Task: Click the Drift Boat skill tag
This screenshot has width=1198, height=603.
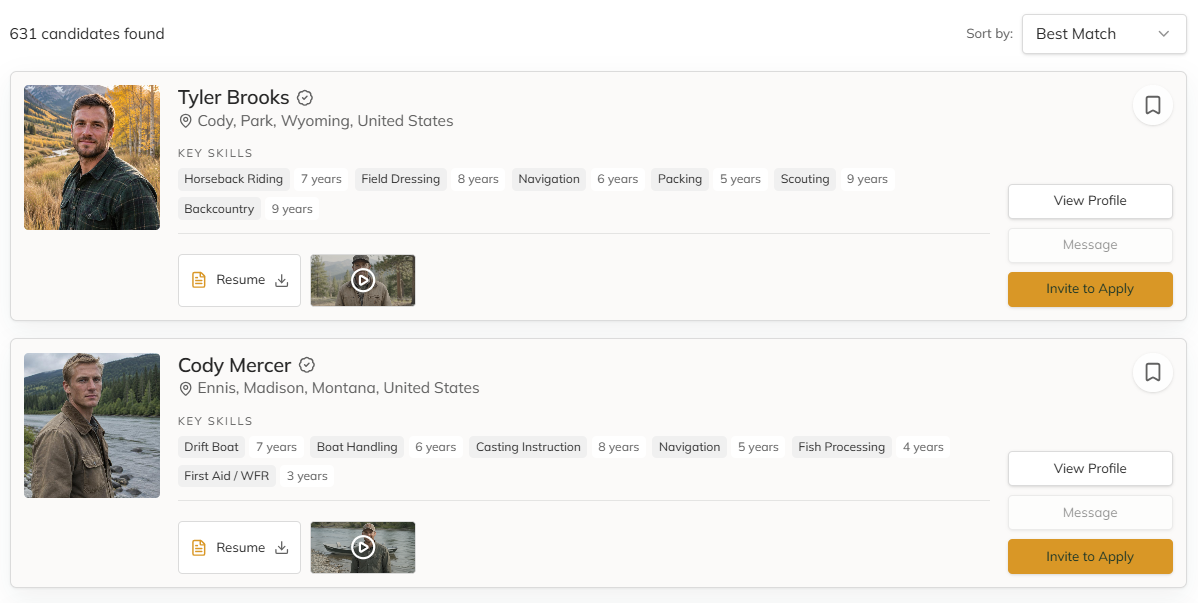Action: pyautogui.click(x=212, y=447)
